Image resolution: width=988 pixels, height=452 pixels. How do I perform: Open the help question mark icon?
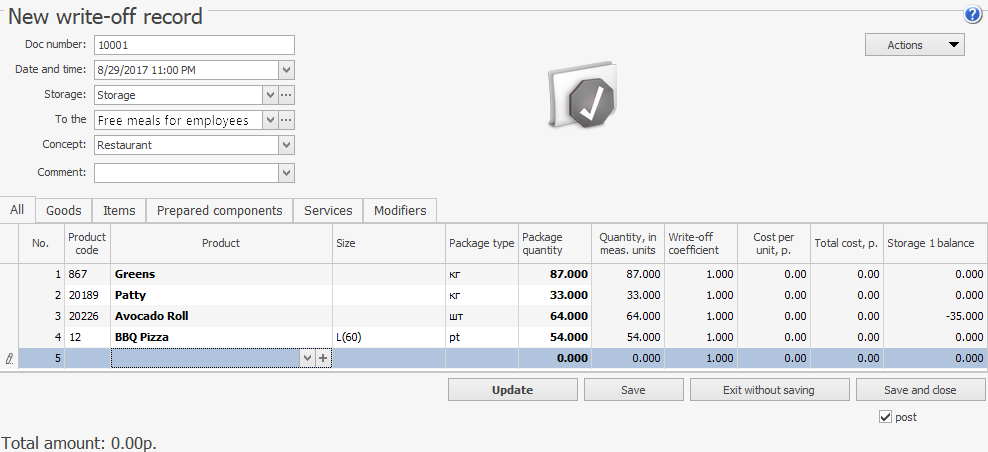pyautogui.click(x=972, y=15)
